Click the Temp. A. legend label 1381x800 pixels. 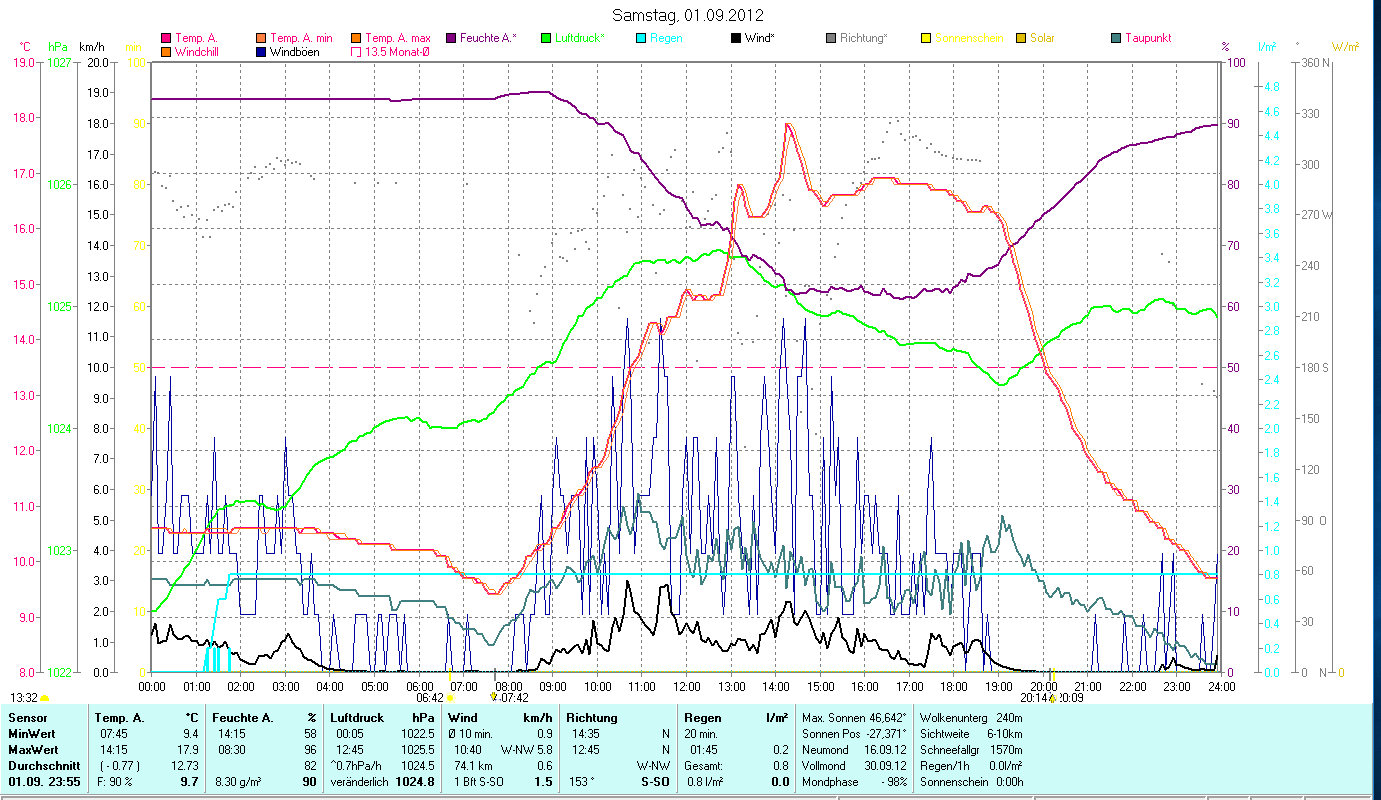pos(196,38)
